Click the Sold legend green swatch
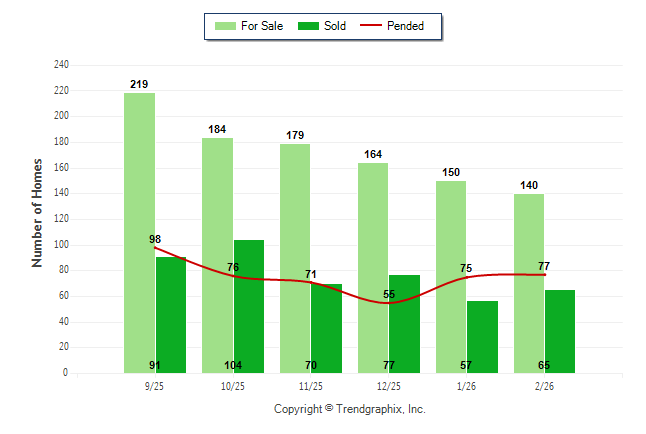 point(307,26)
